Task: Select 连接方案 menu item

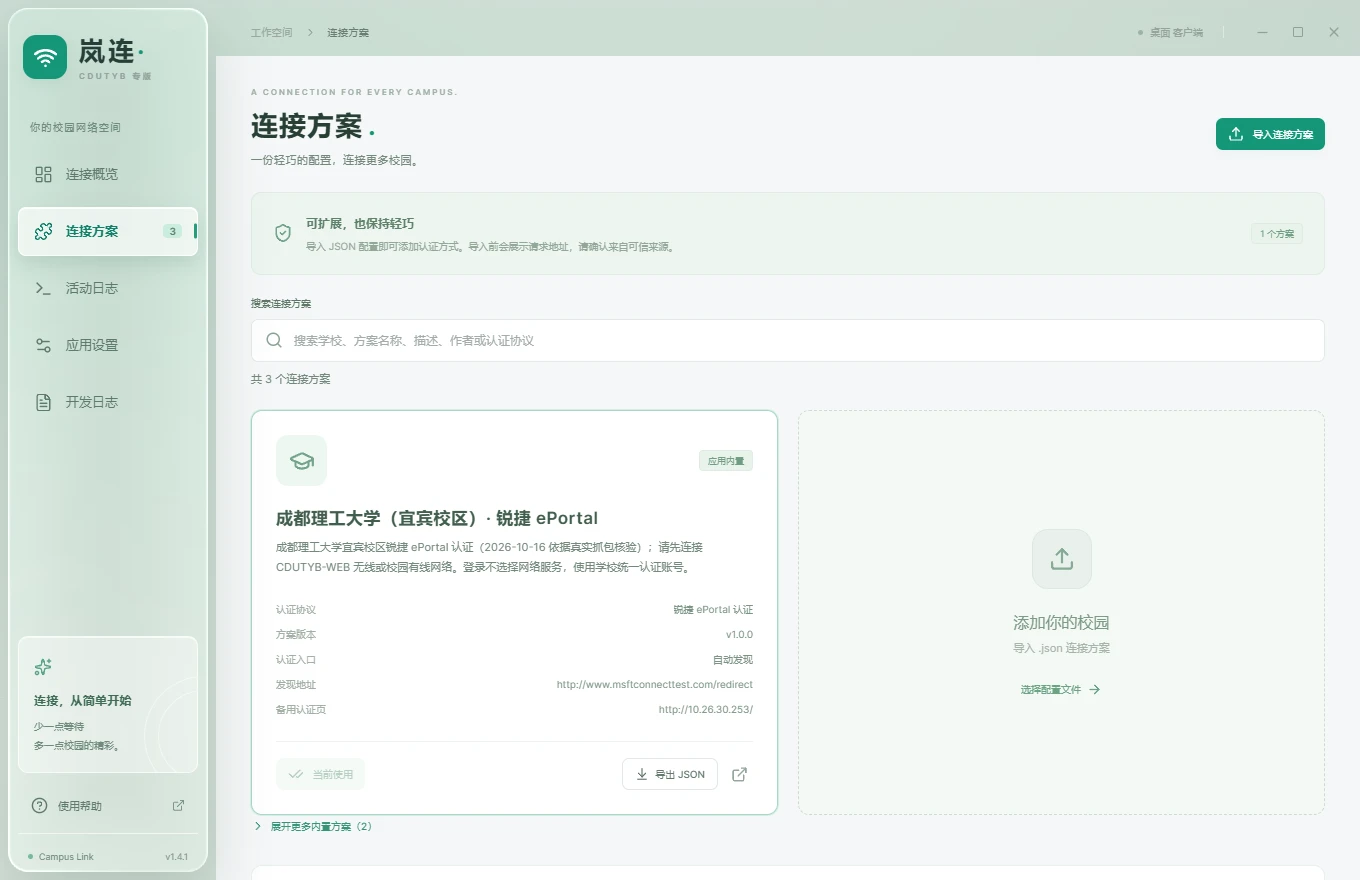Action: (108, 232)
